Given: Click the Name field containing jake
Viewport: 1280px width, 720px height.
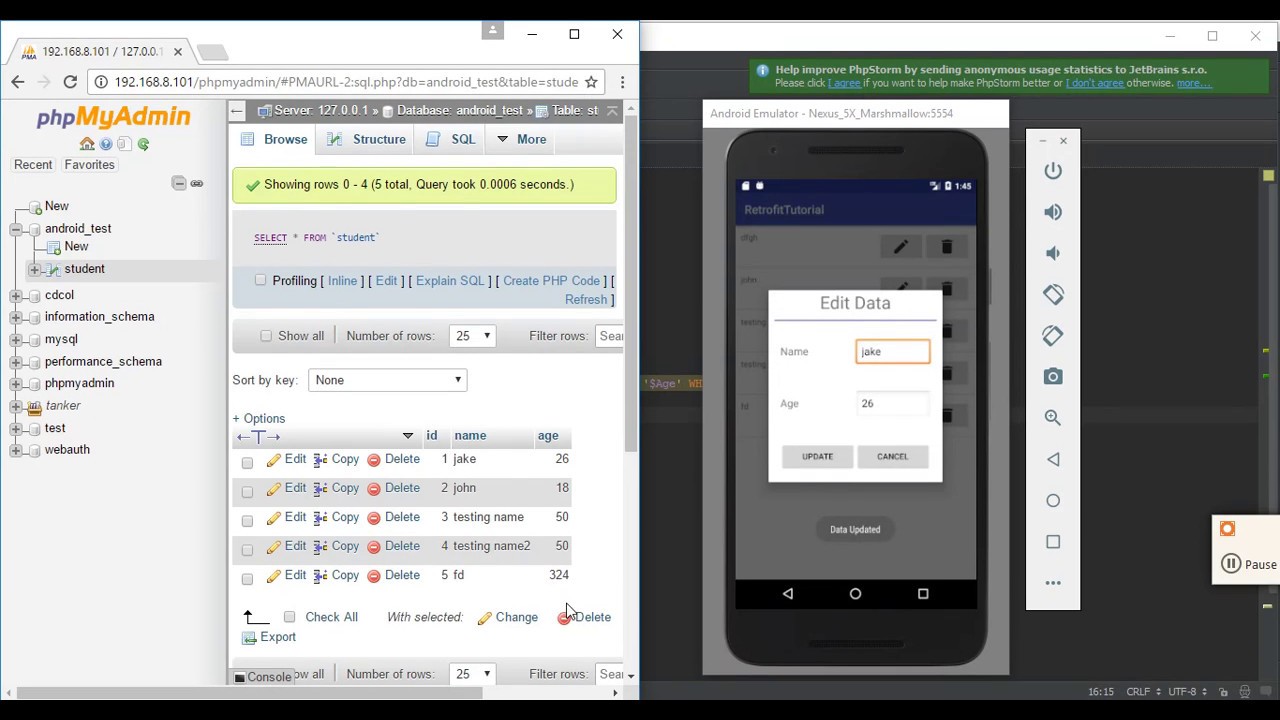Looking at the screenshot, I should pos(893,351).
